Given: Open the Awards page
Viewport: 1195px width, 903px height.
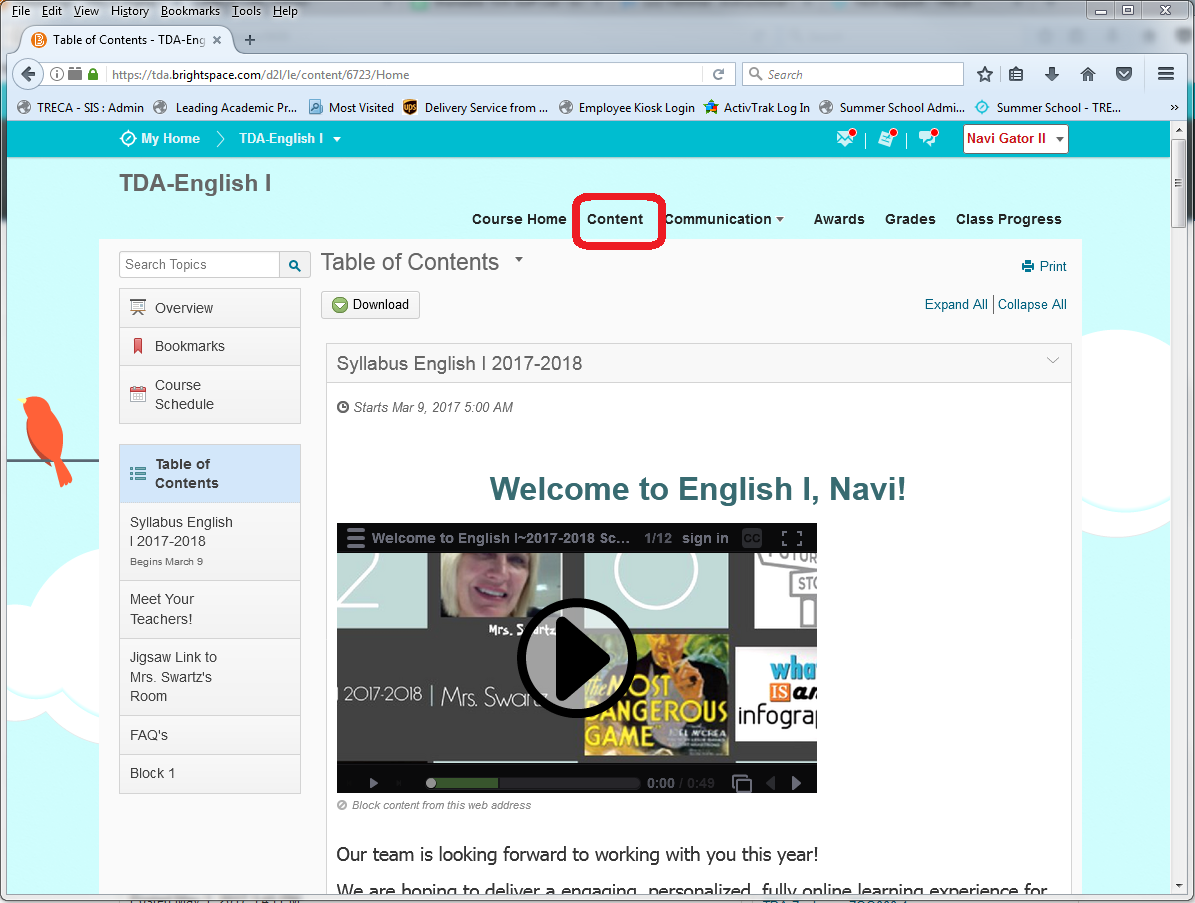Looking at the screenshot, I should pyautogui.click(x=838, y=219).
